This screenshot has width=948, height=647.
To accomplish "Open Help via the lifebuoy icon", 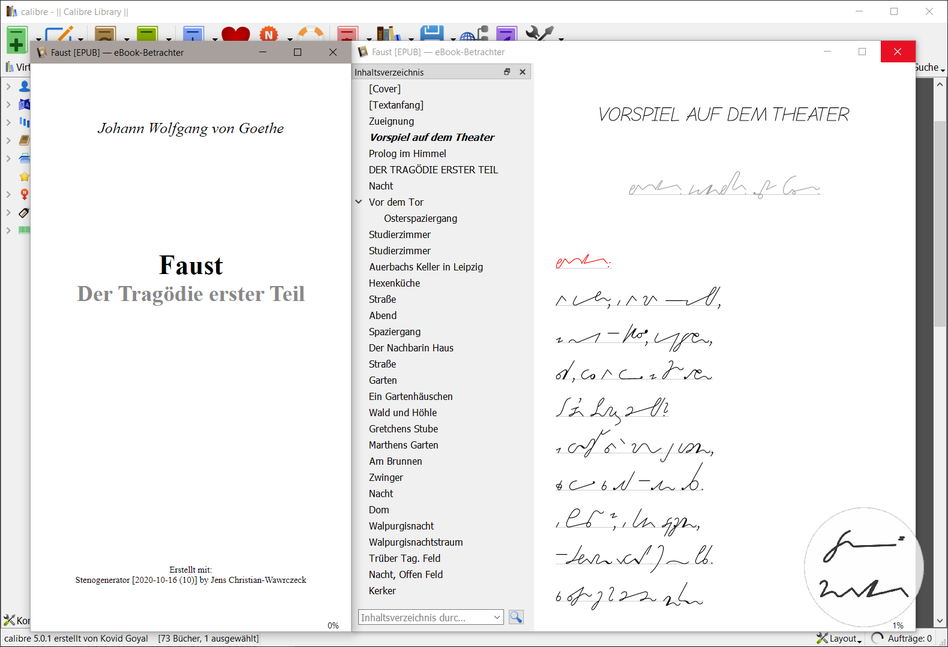I will coord(311,35).
